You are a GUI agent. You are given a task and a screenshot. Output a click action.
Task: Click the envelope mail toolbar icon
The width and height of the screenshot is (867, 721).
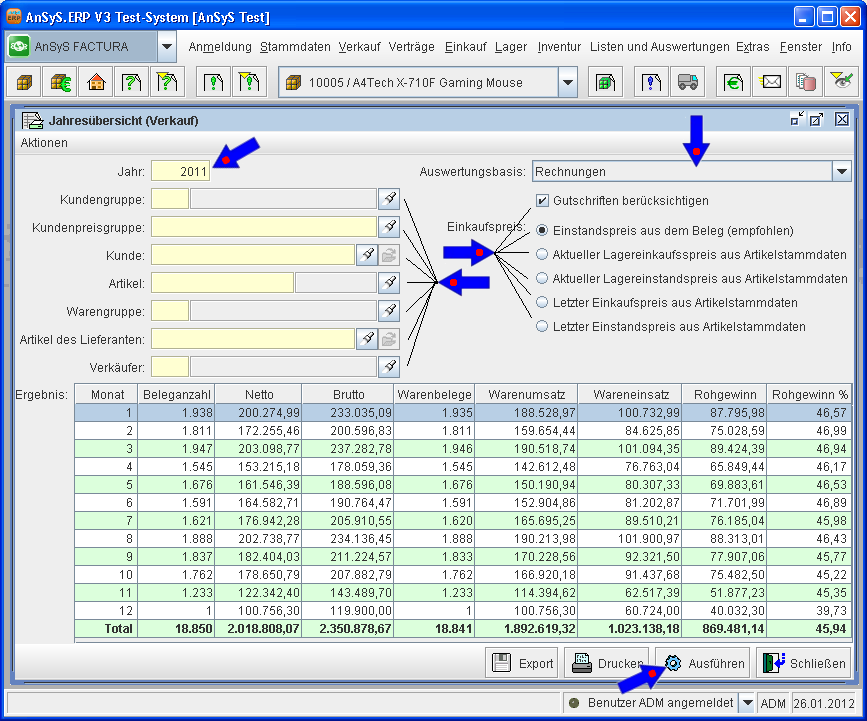pos(771,83)
